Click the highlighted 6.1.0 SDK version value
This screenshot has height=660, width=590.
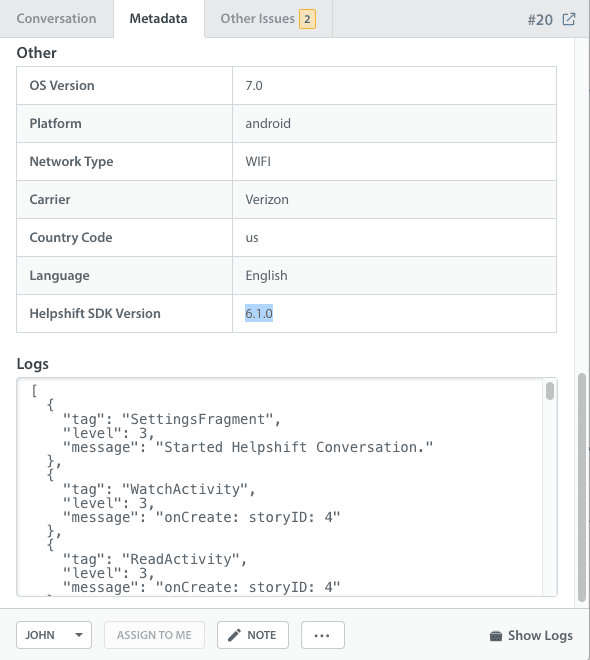(x=259, y=313)
